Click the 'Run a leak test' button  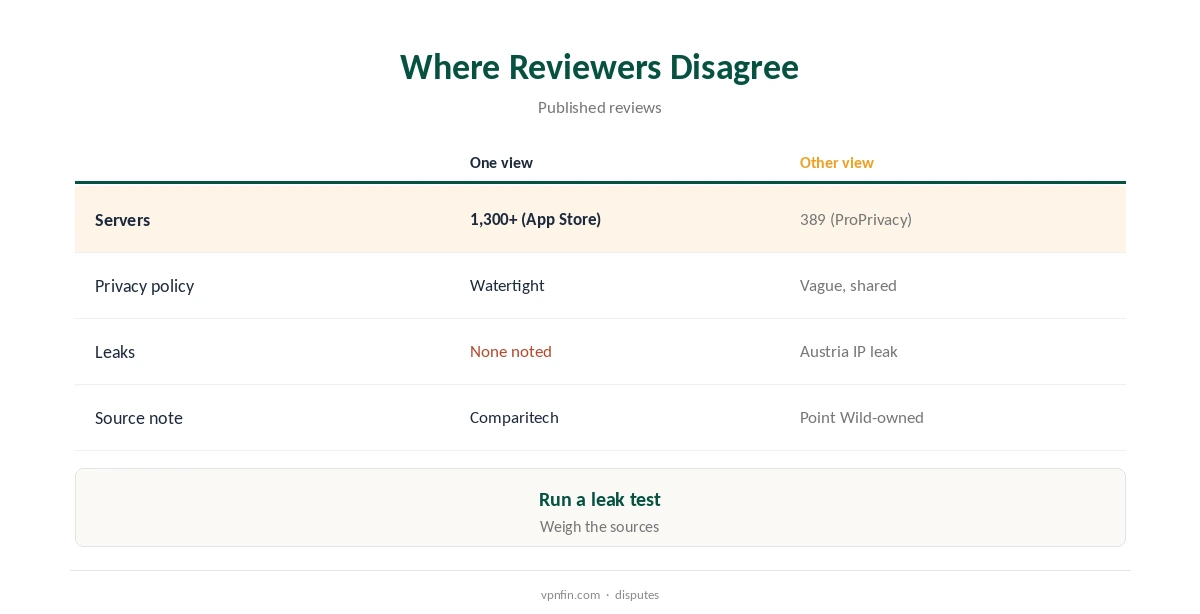[x=600, y=508]
